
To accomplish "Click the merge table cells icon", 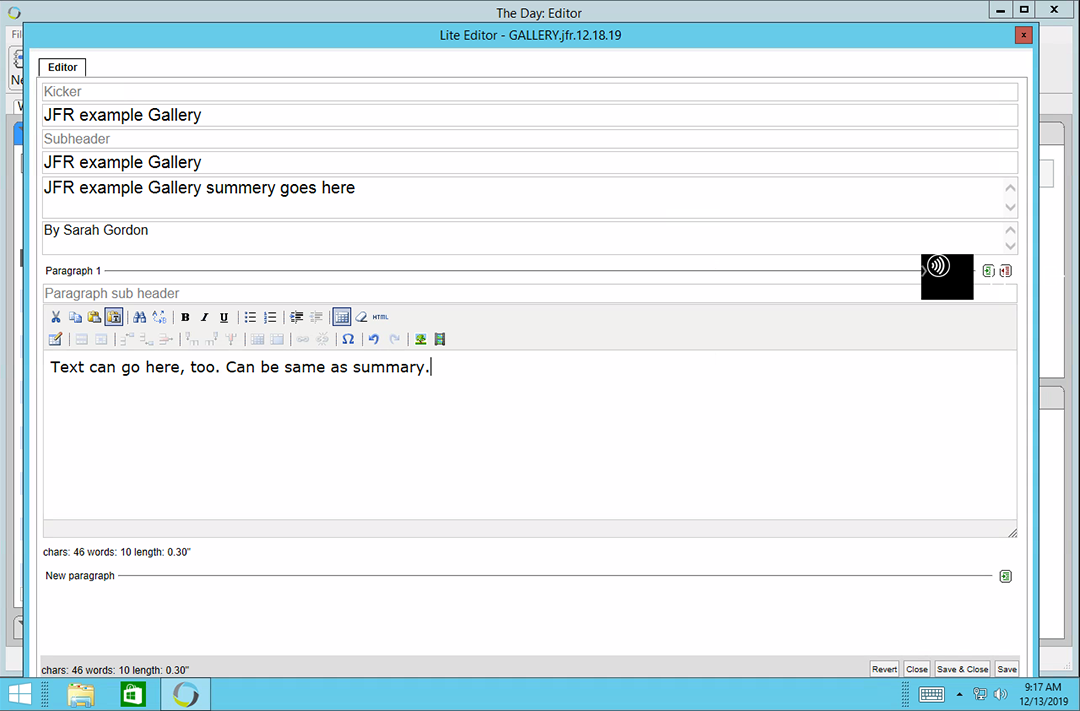I will [276, 339].
